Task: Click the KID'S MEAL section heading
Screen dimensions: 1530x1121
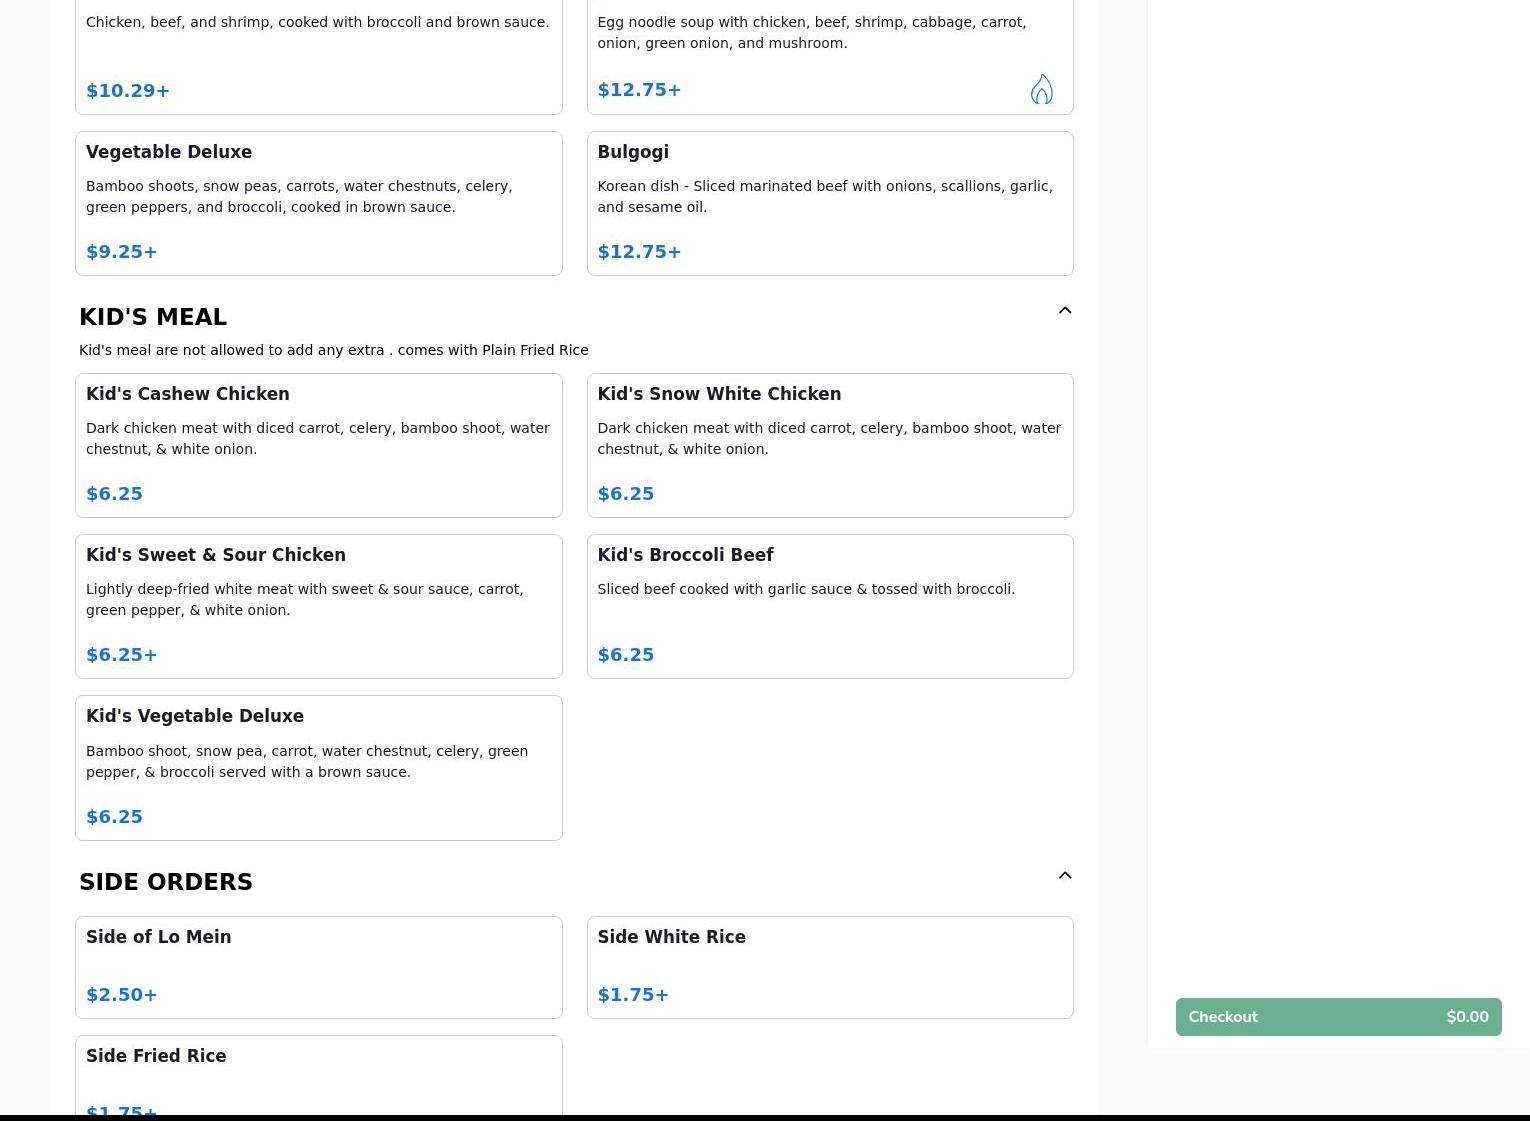Action: [x=153, y=317]
